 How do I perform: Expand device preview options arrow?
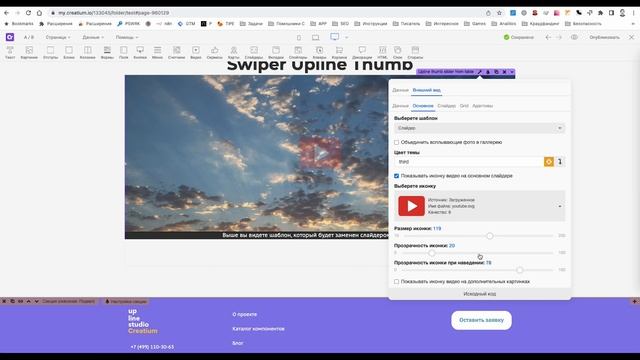(347, 38)
